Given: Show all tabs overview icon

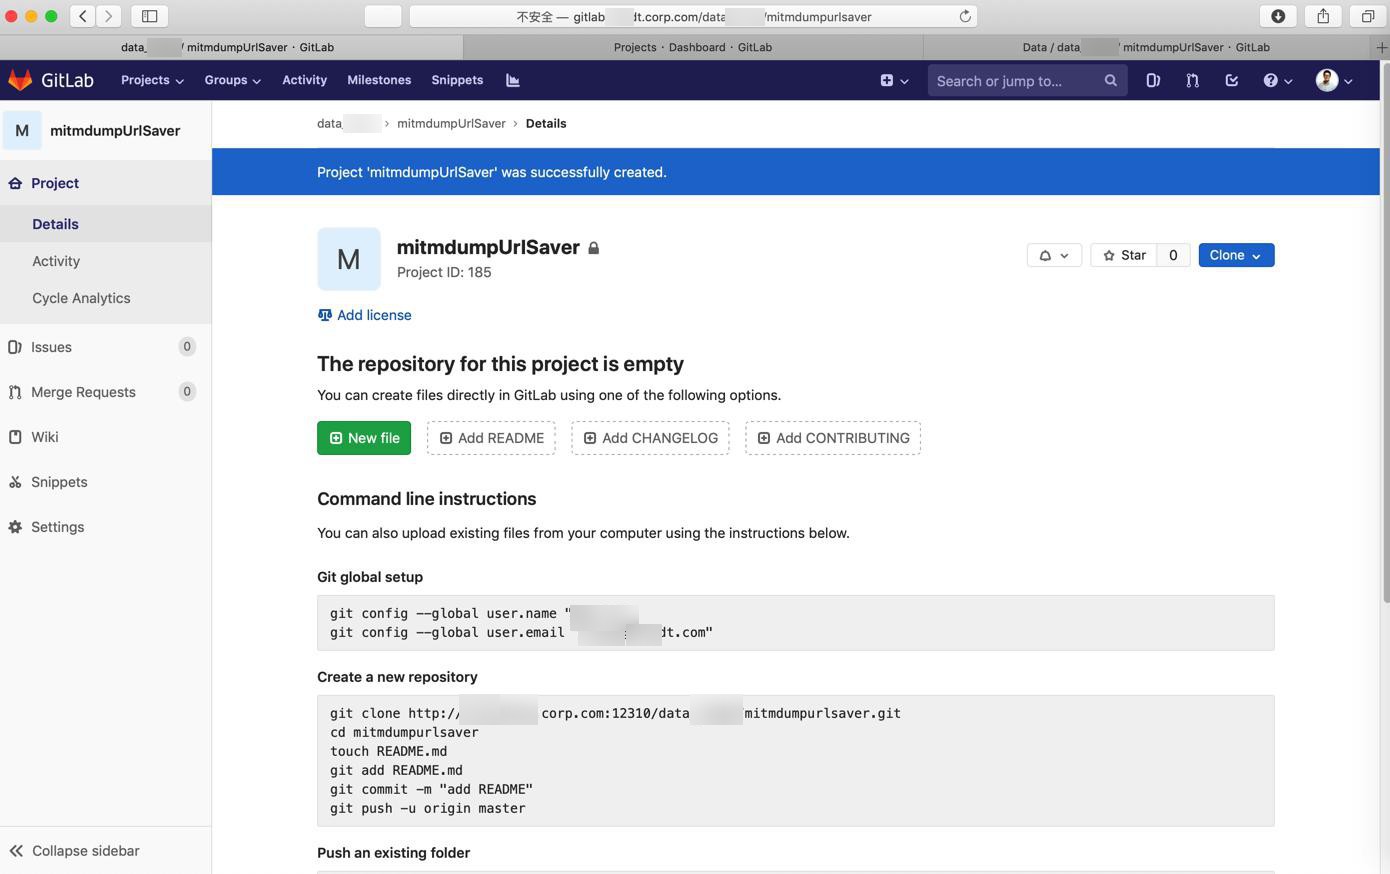Looking at the screenshot, I should 1367,16.
